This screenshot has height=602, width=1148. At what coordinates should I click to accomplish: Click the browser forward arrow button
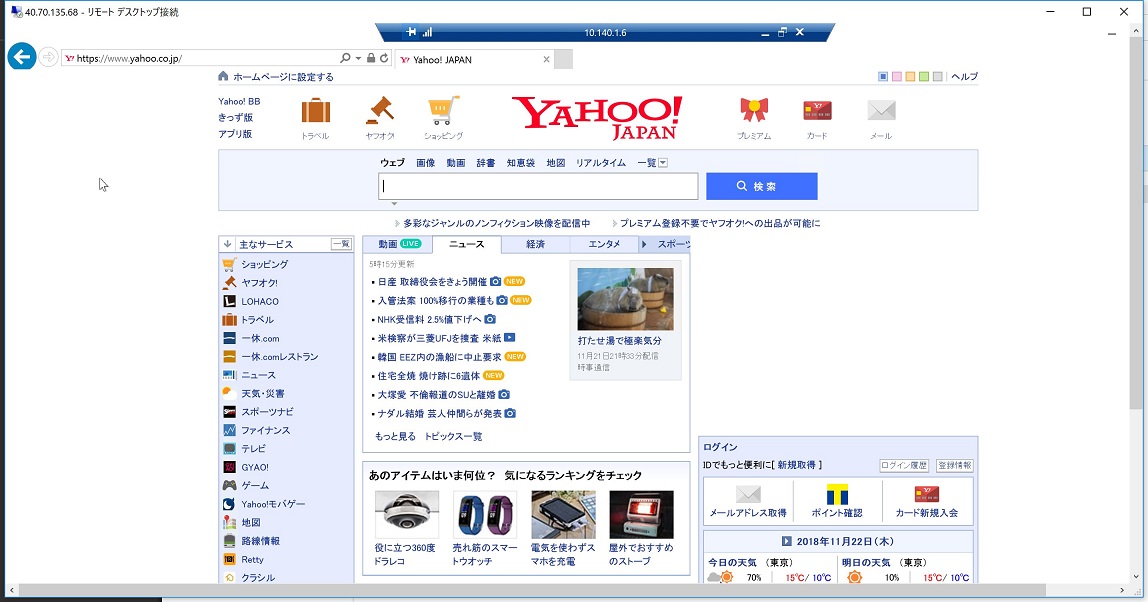(x=48, y=57)
